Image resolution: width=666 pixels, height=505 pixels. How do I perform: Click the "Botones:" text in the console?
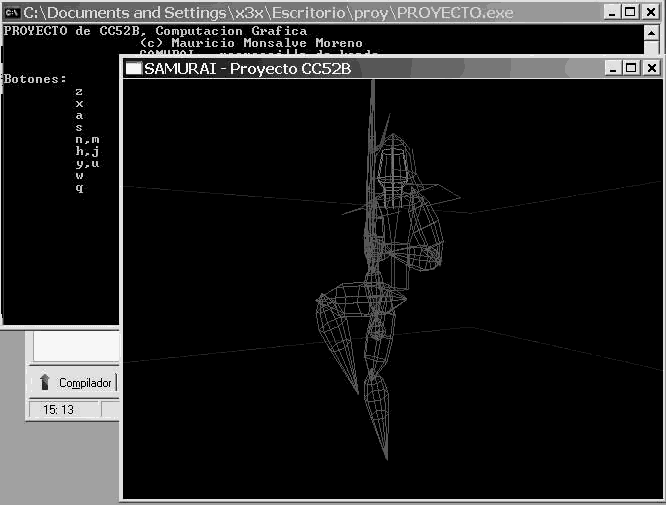click(35, 78)
